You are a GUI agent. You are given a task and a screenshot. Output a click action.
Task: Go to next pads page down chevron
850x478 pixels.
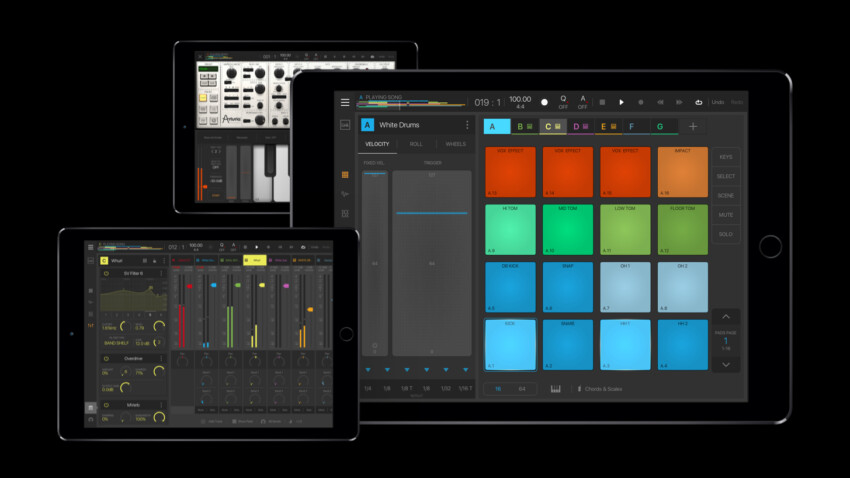(726, 365)
